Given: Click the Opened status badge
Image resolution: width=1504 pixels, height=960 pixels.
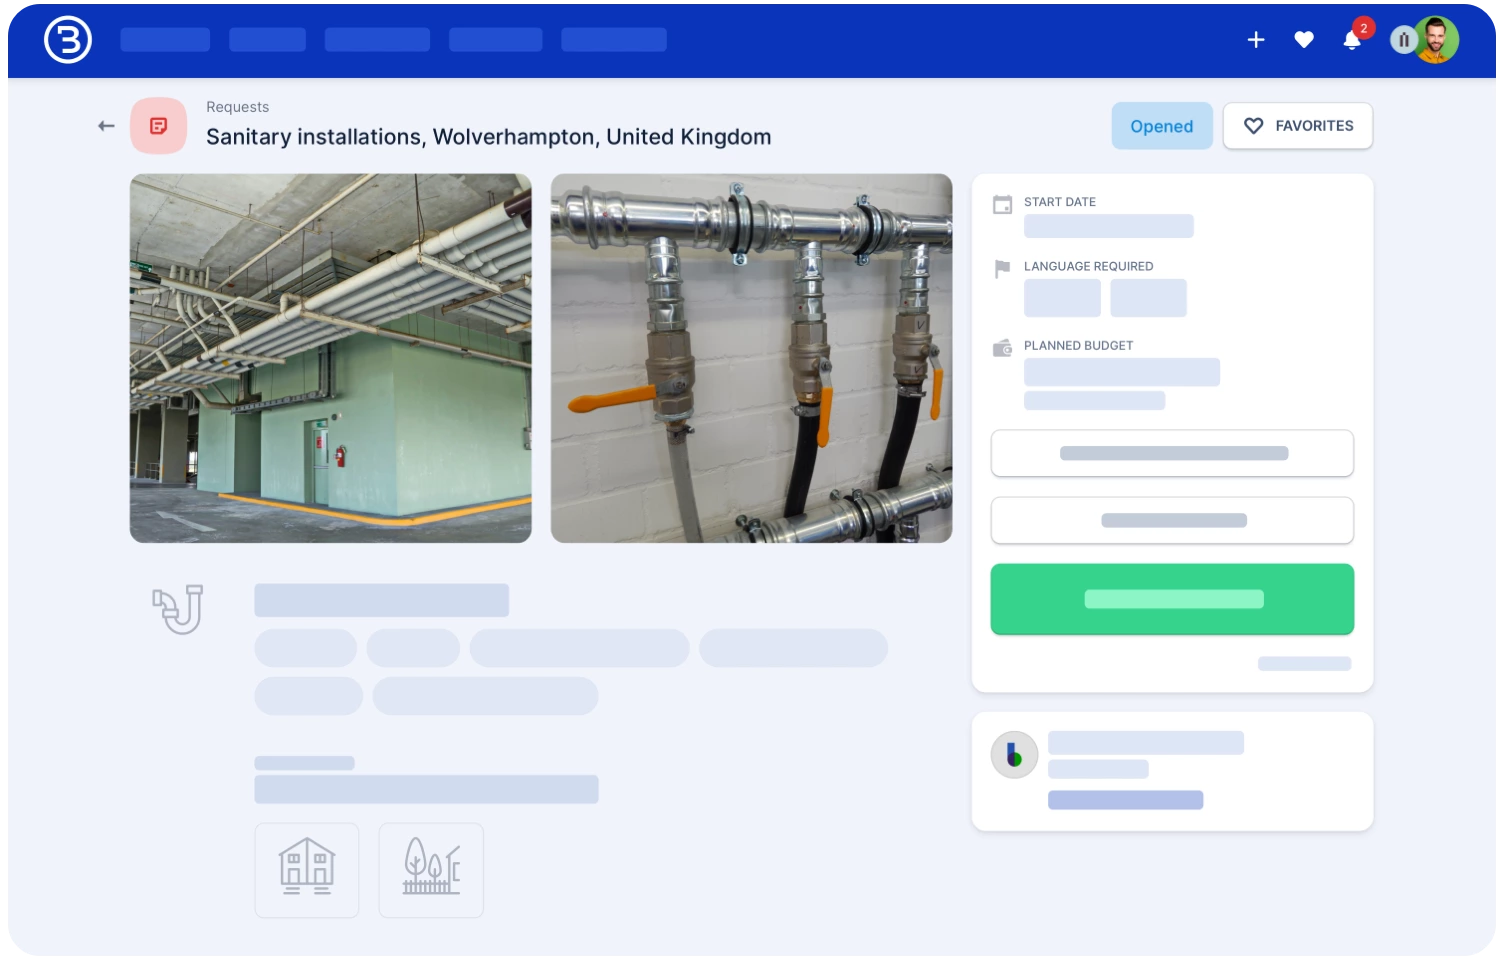Looking at the screenshot, I should (x=1161, y=126).
